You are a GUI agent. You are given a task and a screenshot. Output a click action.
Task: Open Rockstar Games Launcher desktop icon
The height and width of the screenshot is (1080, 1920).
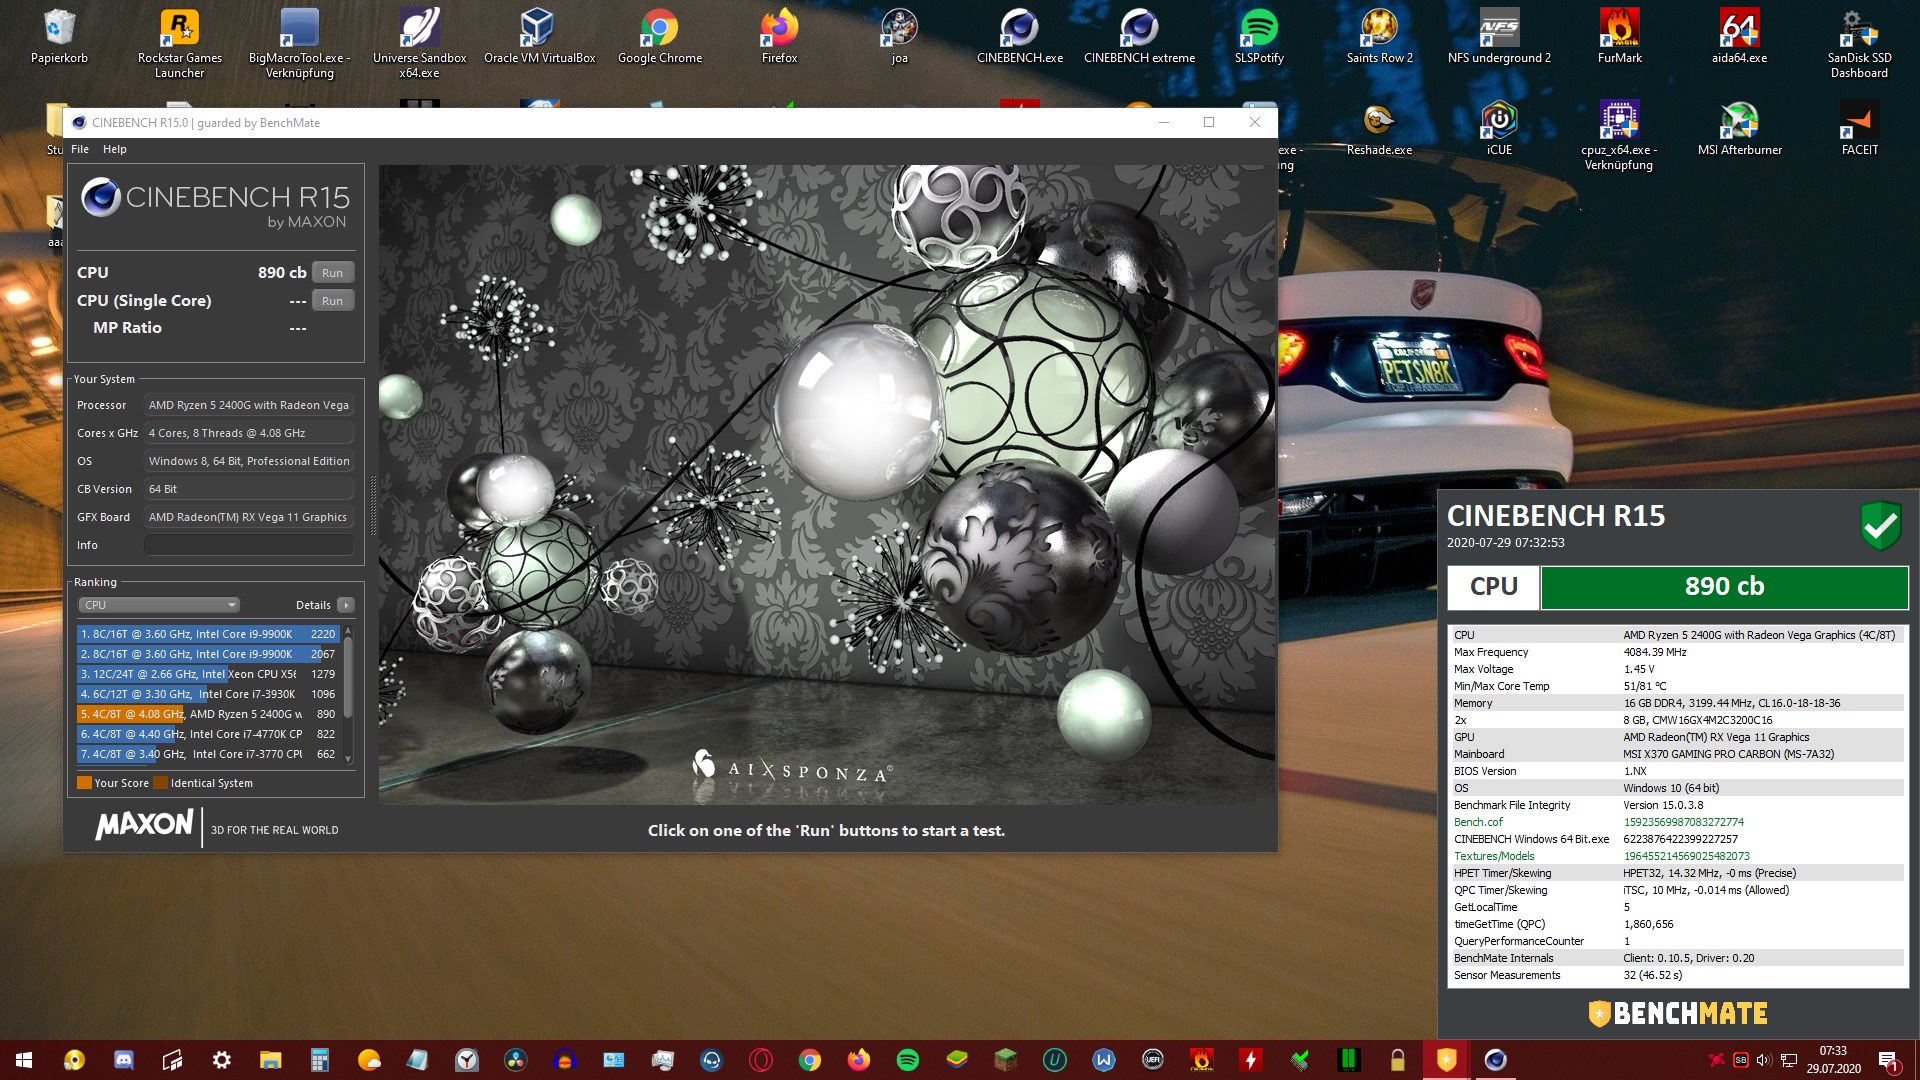[x=180, y=44]
